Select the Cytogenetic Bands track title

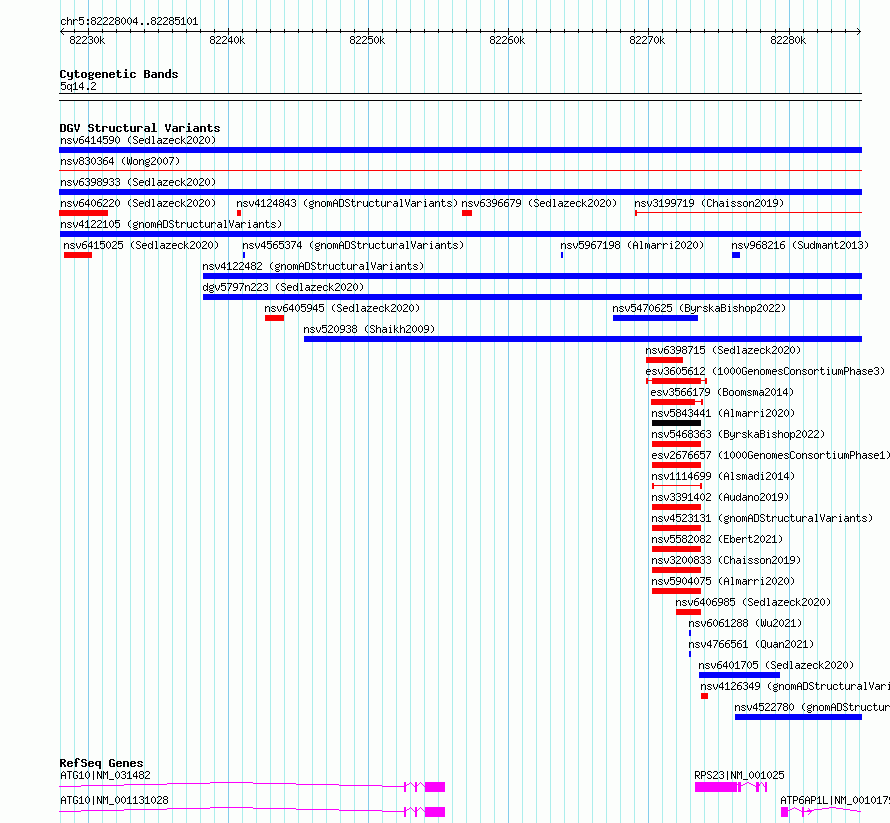[x=119, y=74]
